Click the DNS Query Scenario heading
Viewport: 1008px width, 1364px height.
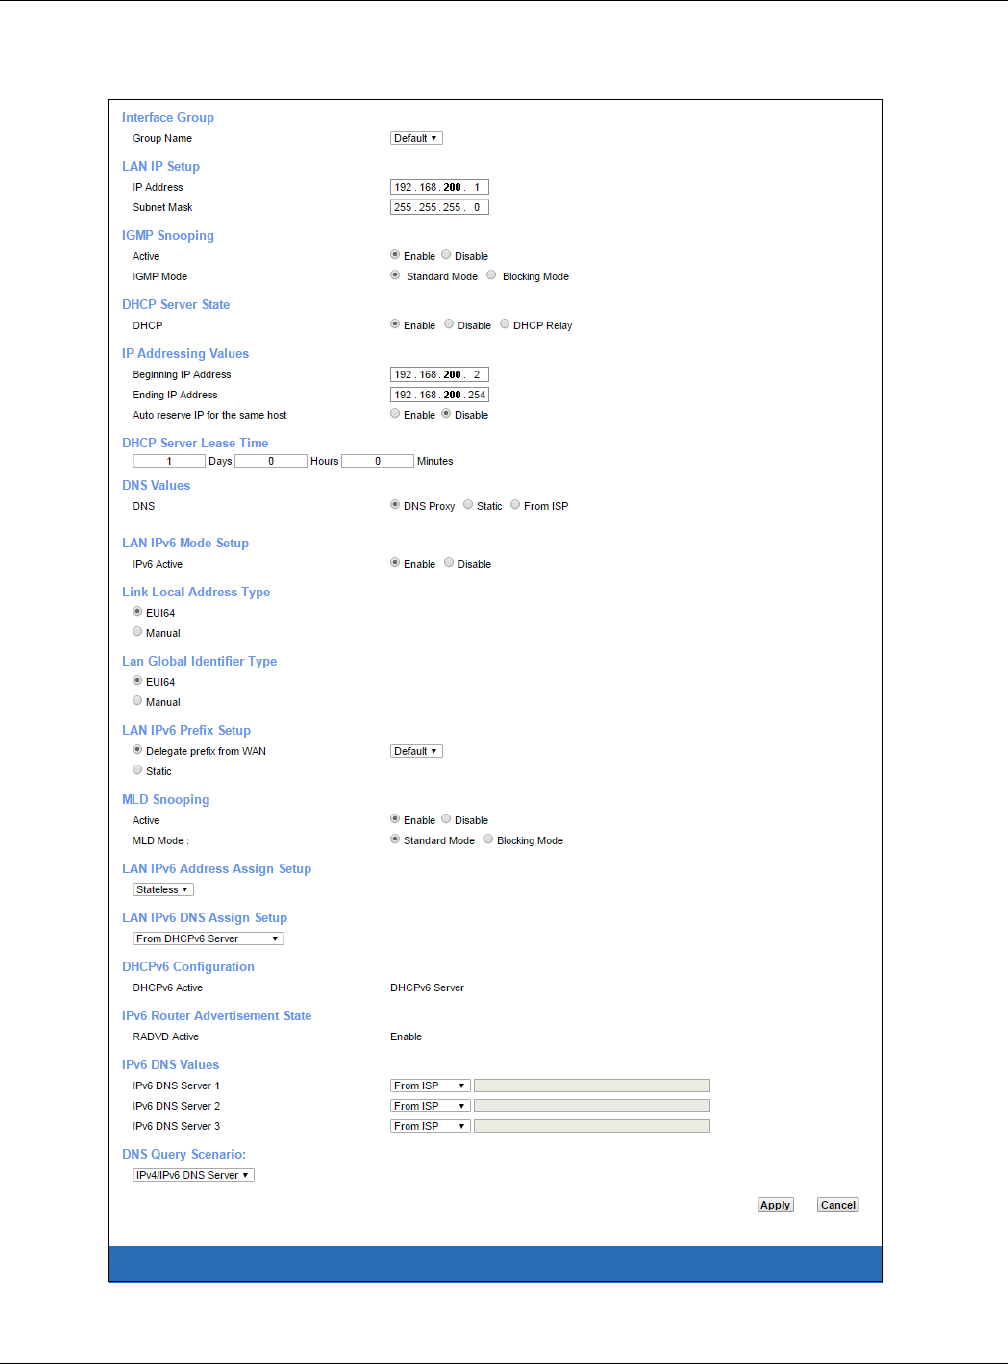[x=184, y=1154]
